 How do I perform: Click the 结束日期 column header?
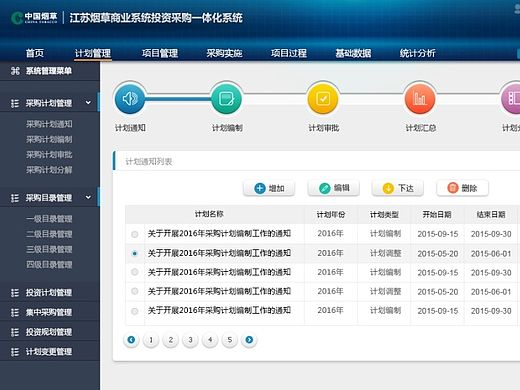[491, 215]
